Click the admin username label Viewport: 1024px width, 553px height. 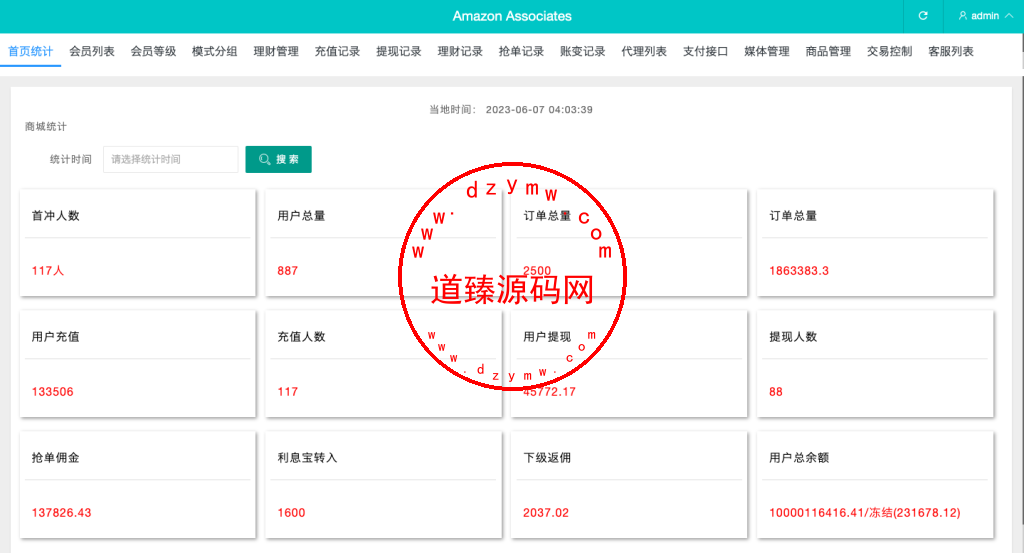click(x=985, y=16)
